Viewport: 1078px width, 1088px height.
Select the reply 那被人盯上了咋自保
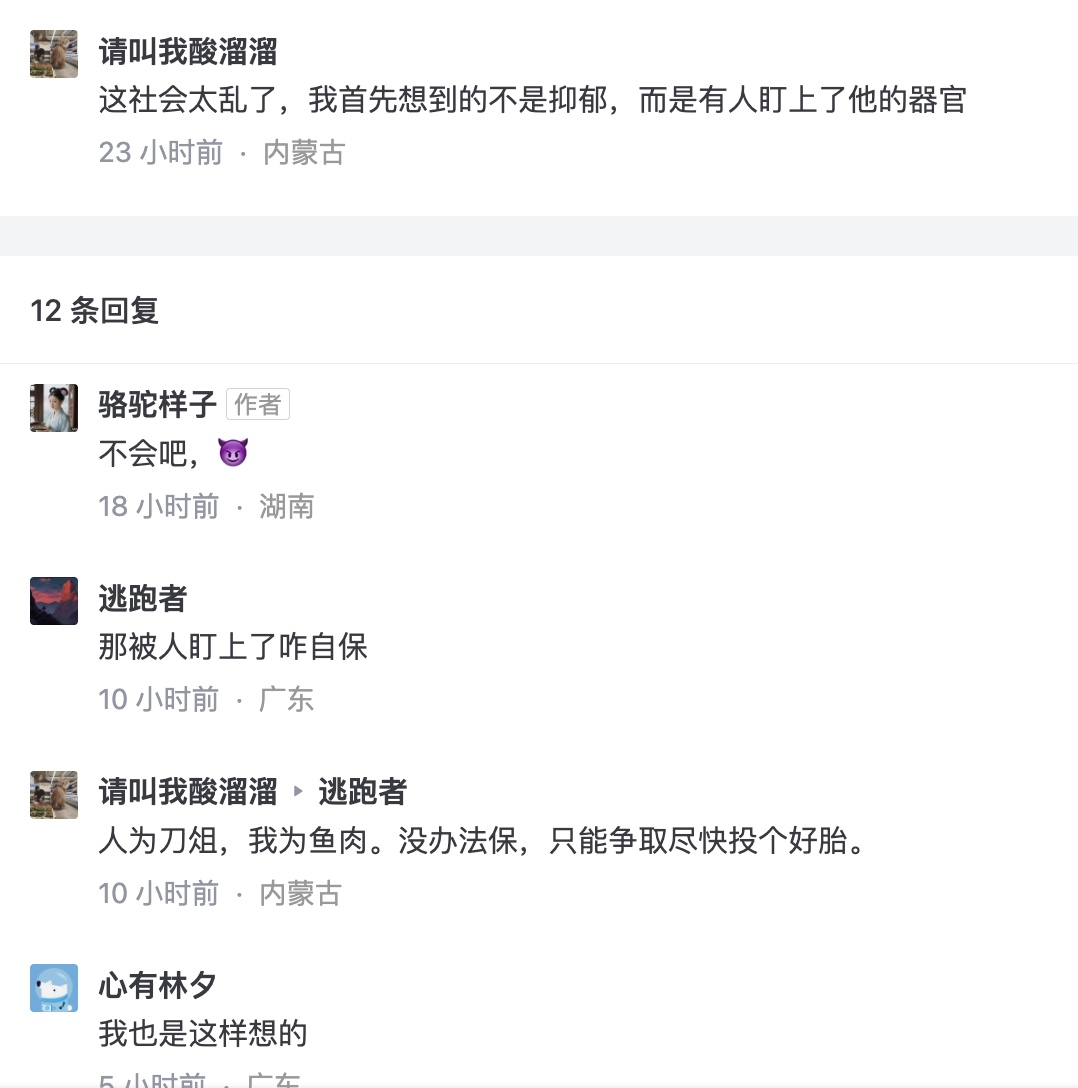point(233,646)
